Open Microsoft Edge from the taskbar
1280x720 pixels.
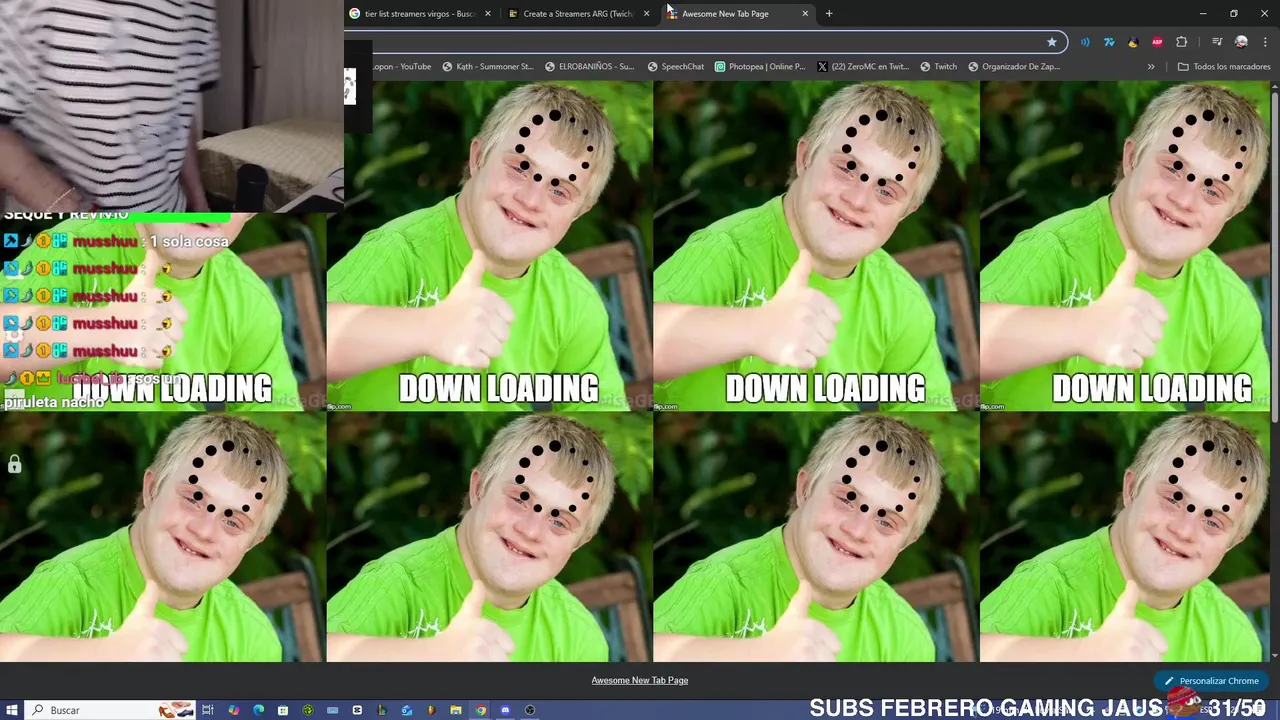pos(258,710)
